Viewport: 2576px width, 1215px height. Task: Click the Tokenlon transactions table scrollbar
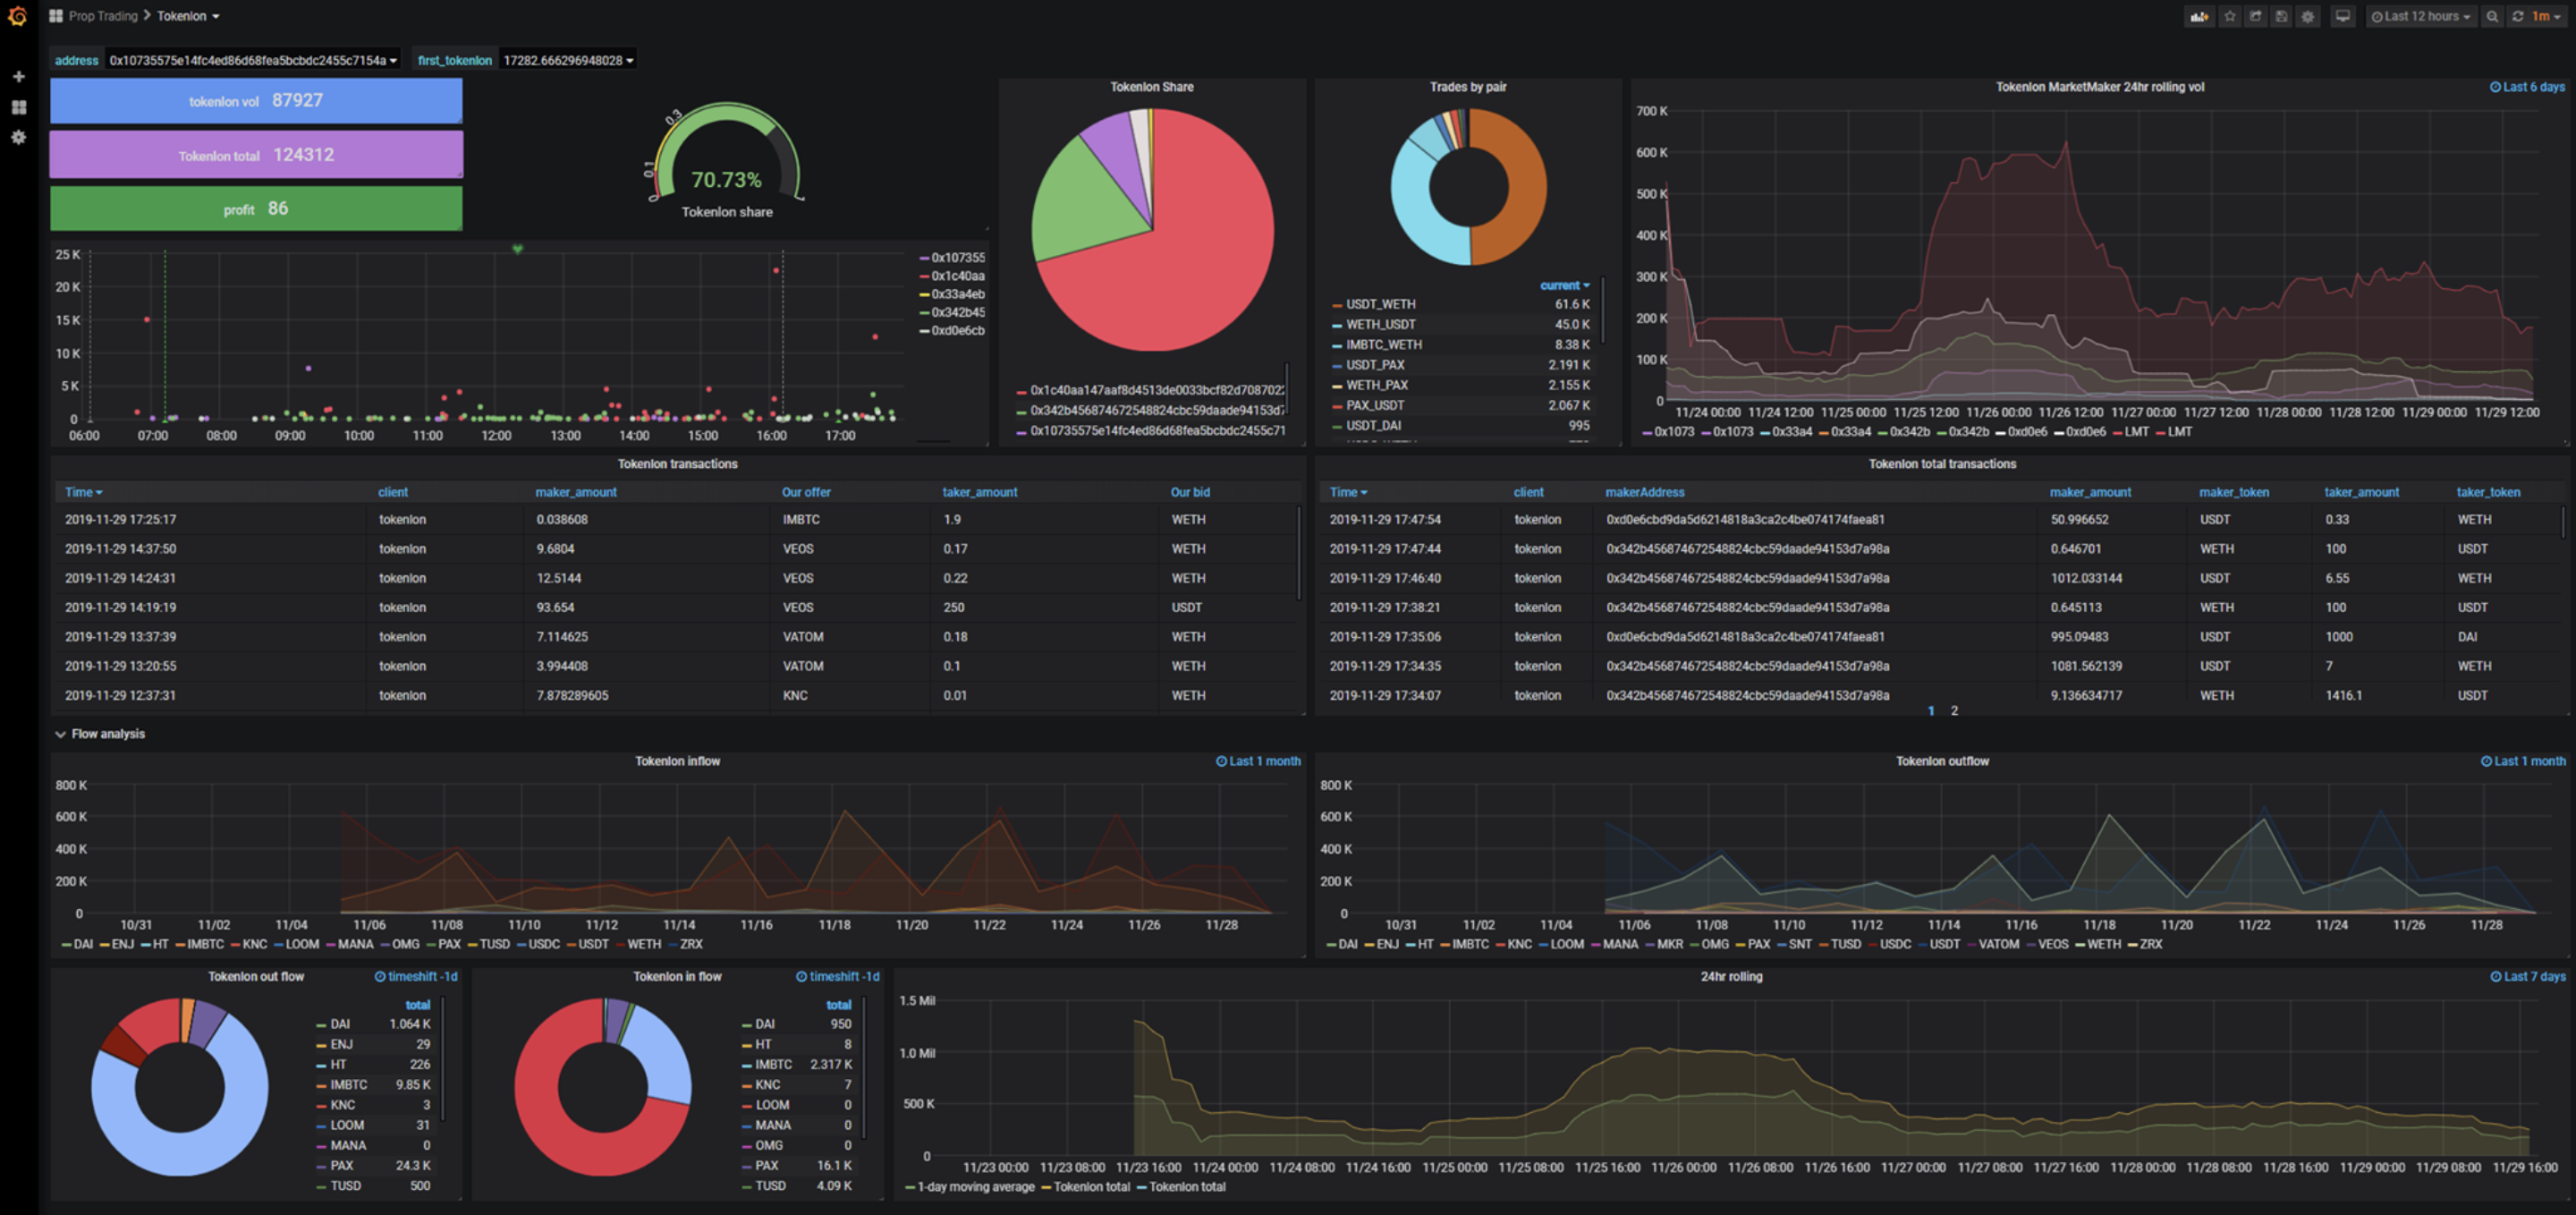[1299, 553]
